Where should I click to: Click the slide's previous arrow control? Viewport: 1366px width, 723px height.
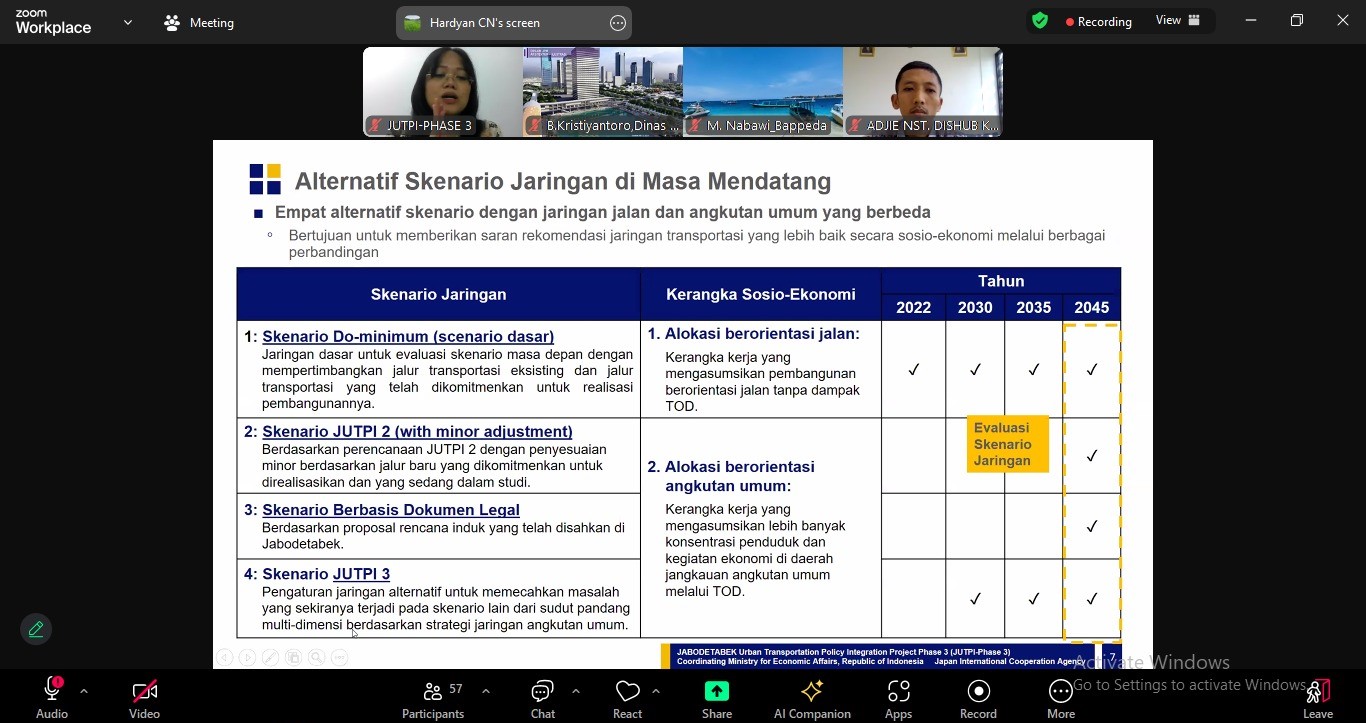click(x=224, y=657)
